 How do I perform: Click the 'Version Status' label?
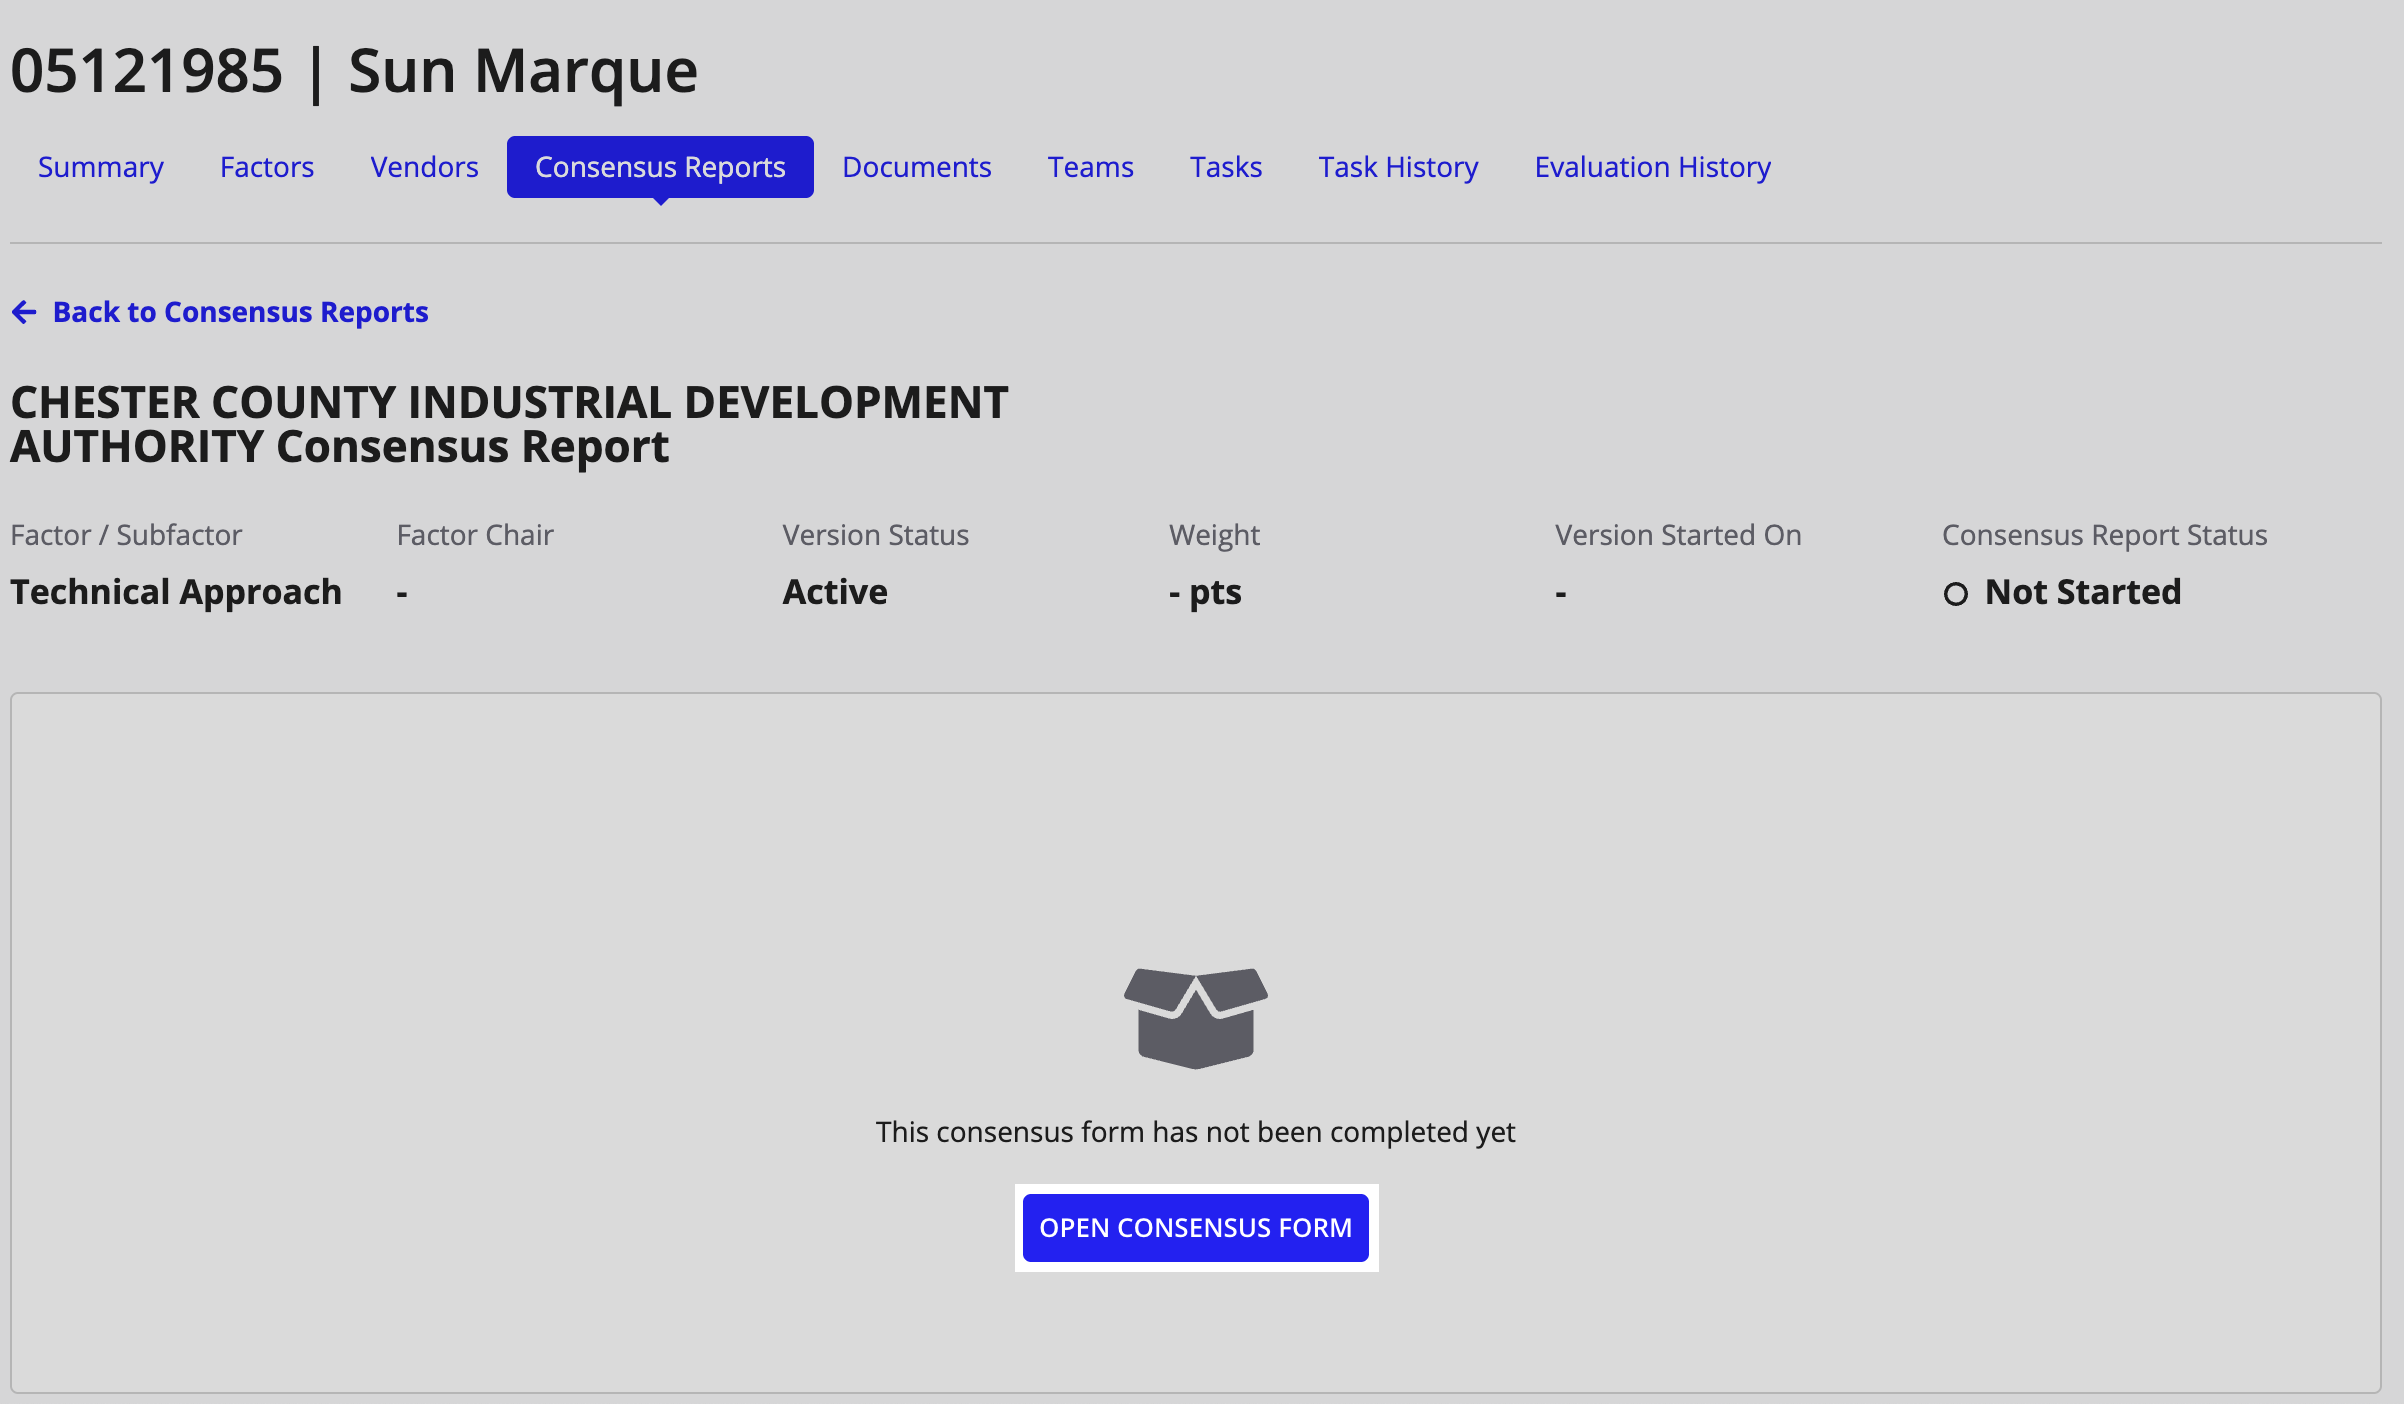pyautogui.click(x=875, y=535)
